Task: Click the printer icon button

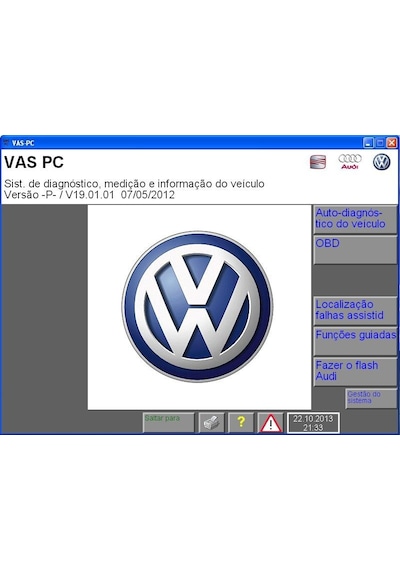Action: (x=212, y=423)
